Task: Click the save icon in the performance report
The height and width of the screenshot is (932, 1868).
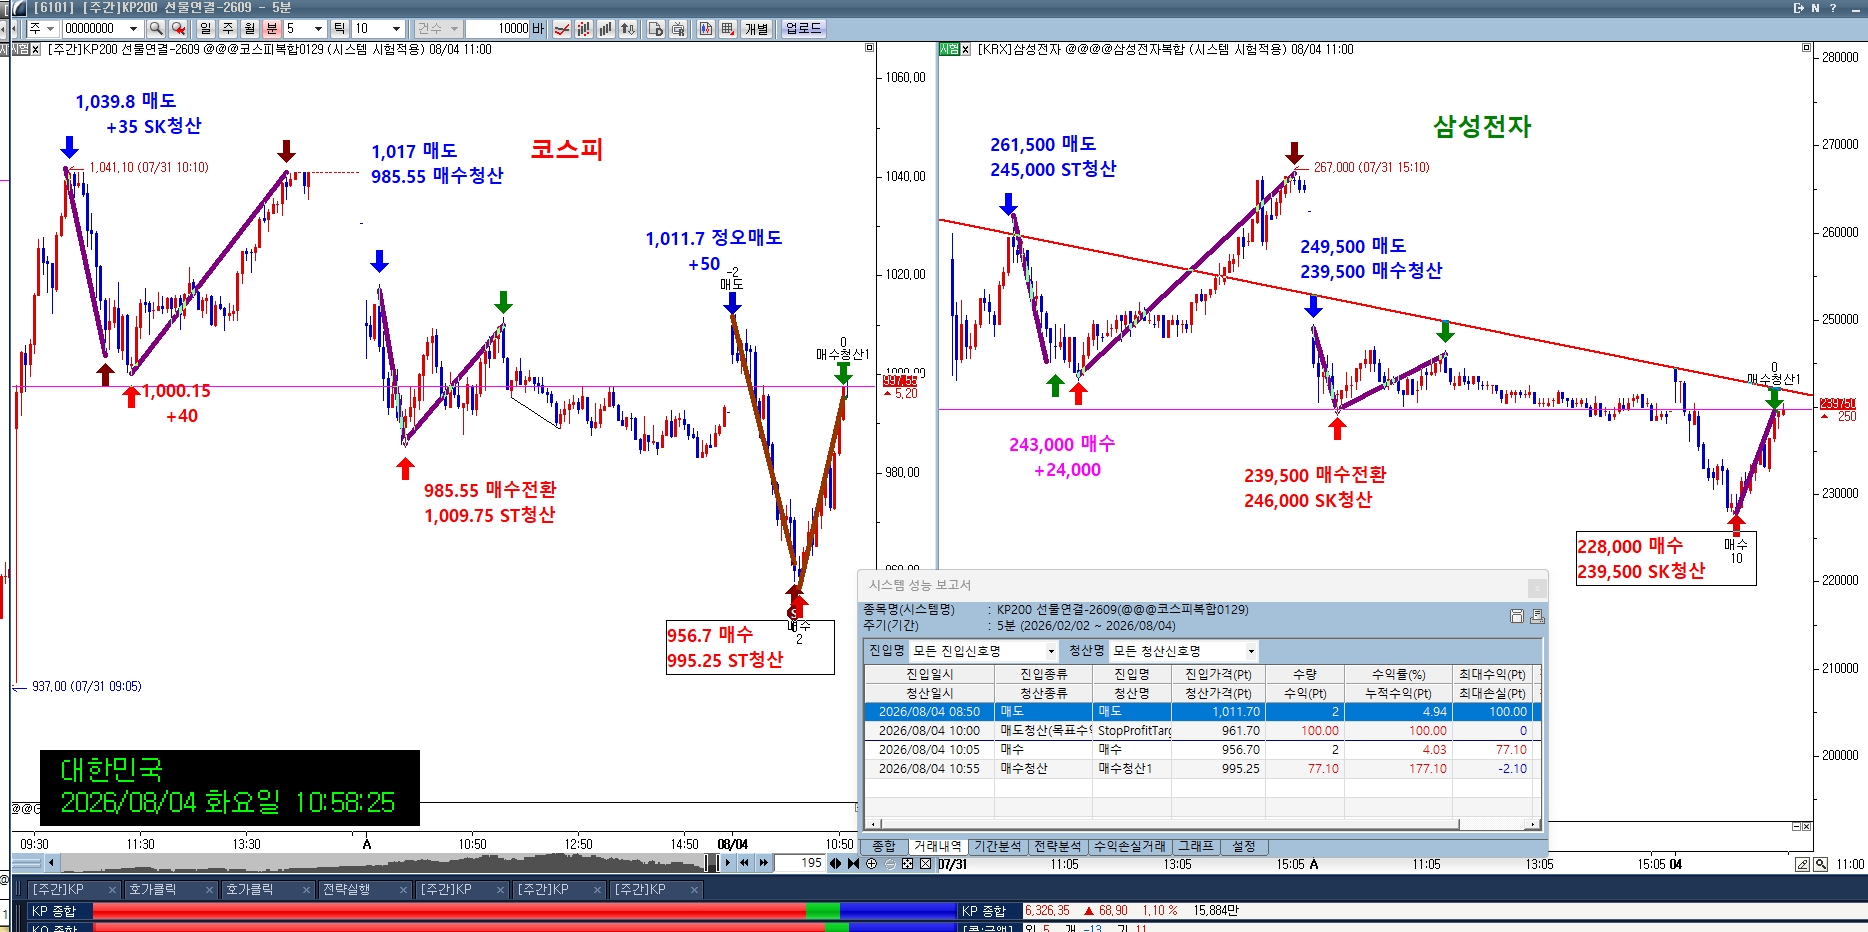Action: [x=1517, y=616]
